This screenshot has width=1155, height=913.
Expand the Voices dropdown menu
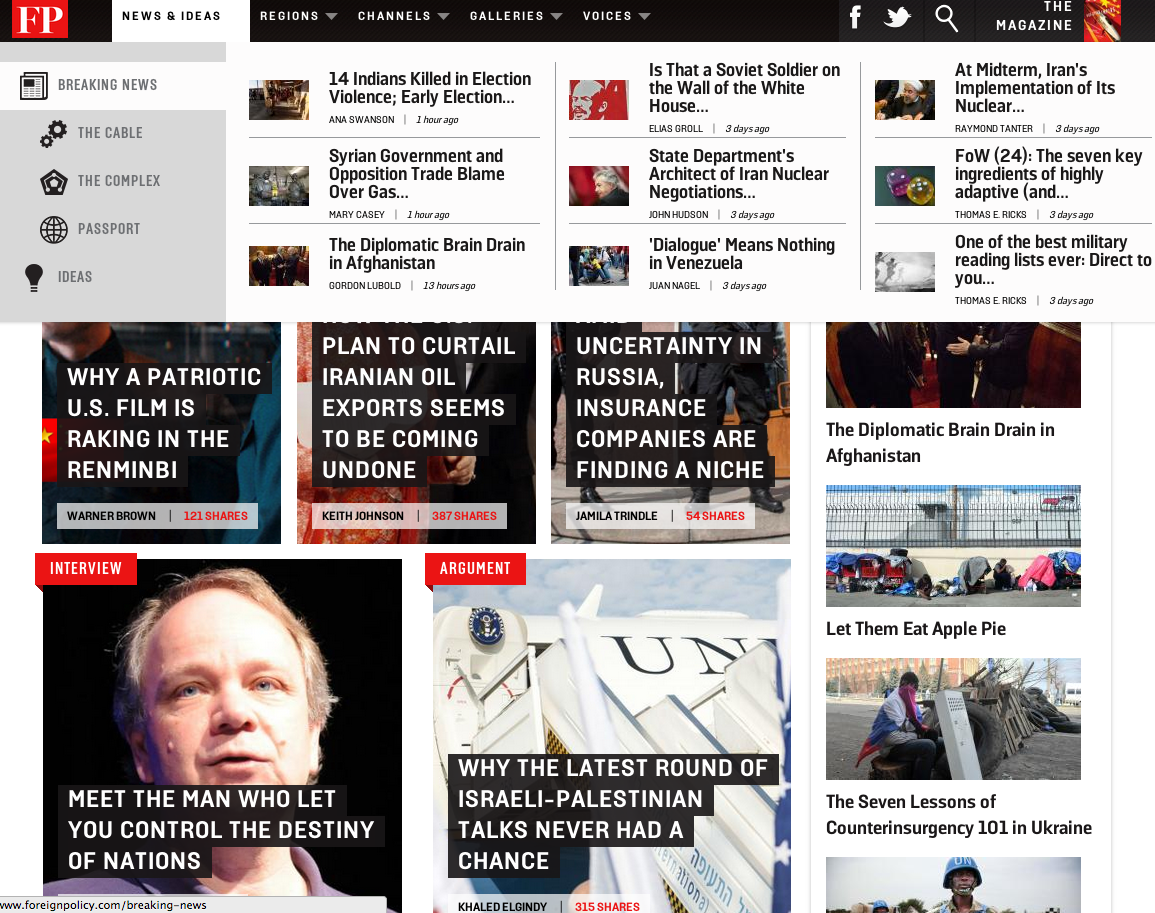[616, 16]
